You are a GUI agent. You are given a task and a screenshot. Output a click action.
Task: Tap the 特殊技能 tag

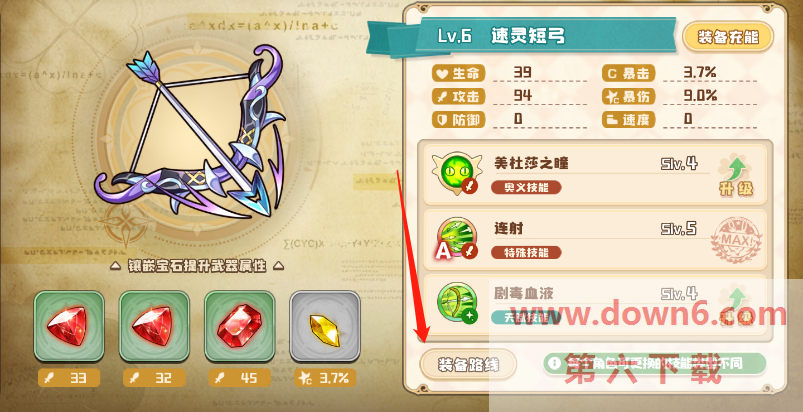(526, 252)
